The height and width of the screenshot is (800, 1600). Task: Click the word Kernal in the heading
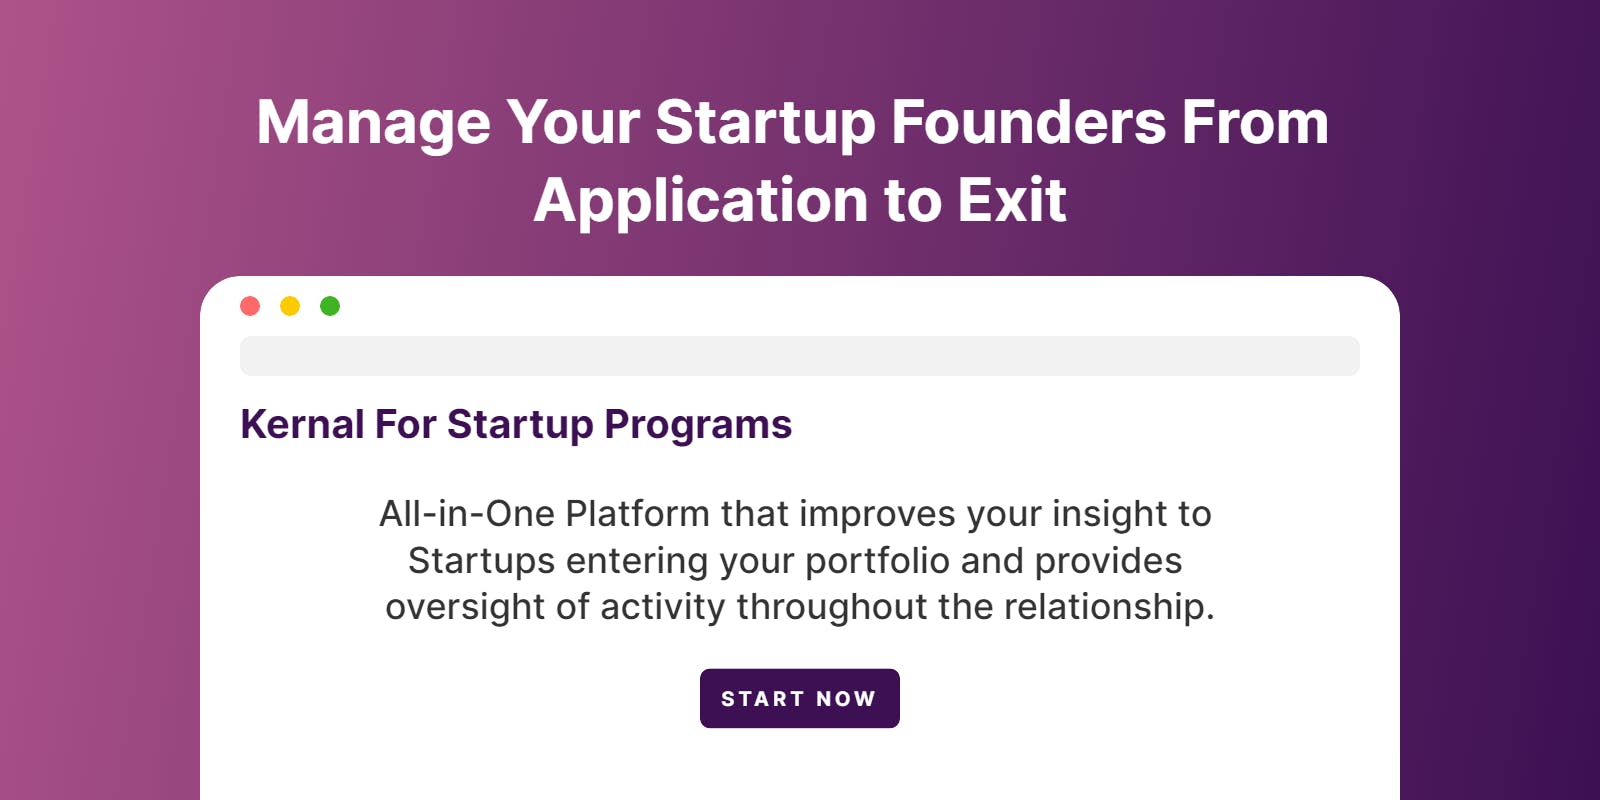coord(303,424)
